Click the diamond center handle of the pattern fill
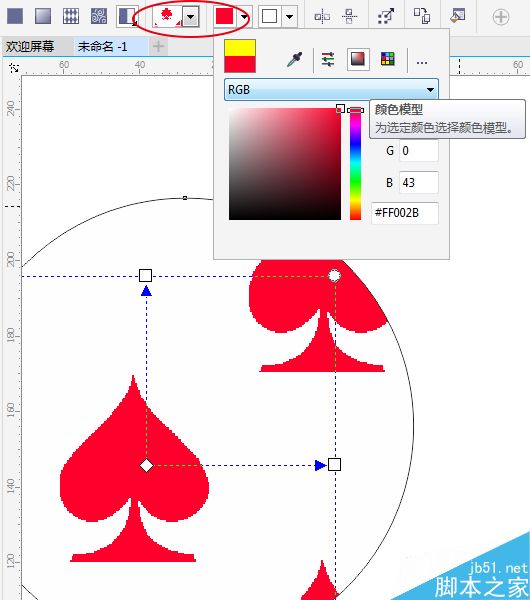530x600 pixels. [146, 466]
